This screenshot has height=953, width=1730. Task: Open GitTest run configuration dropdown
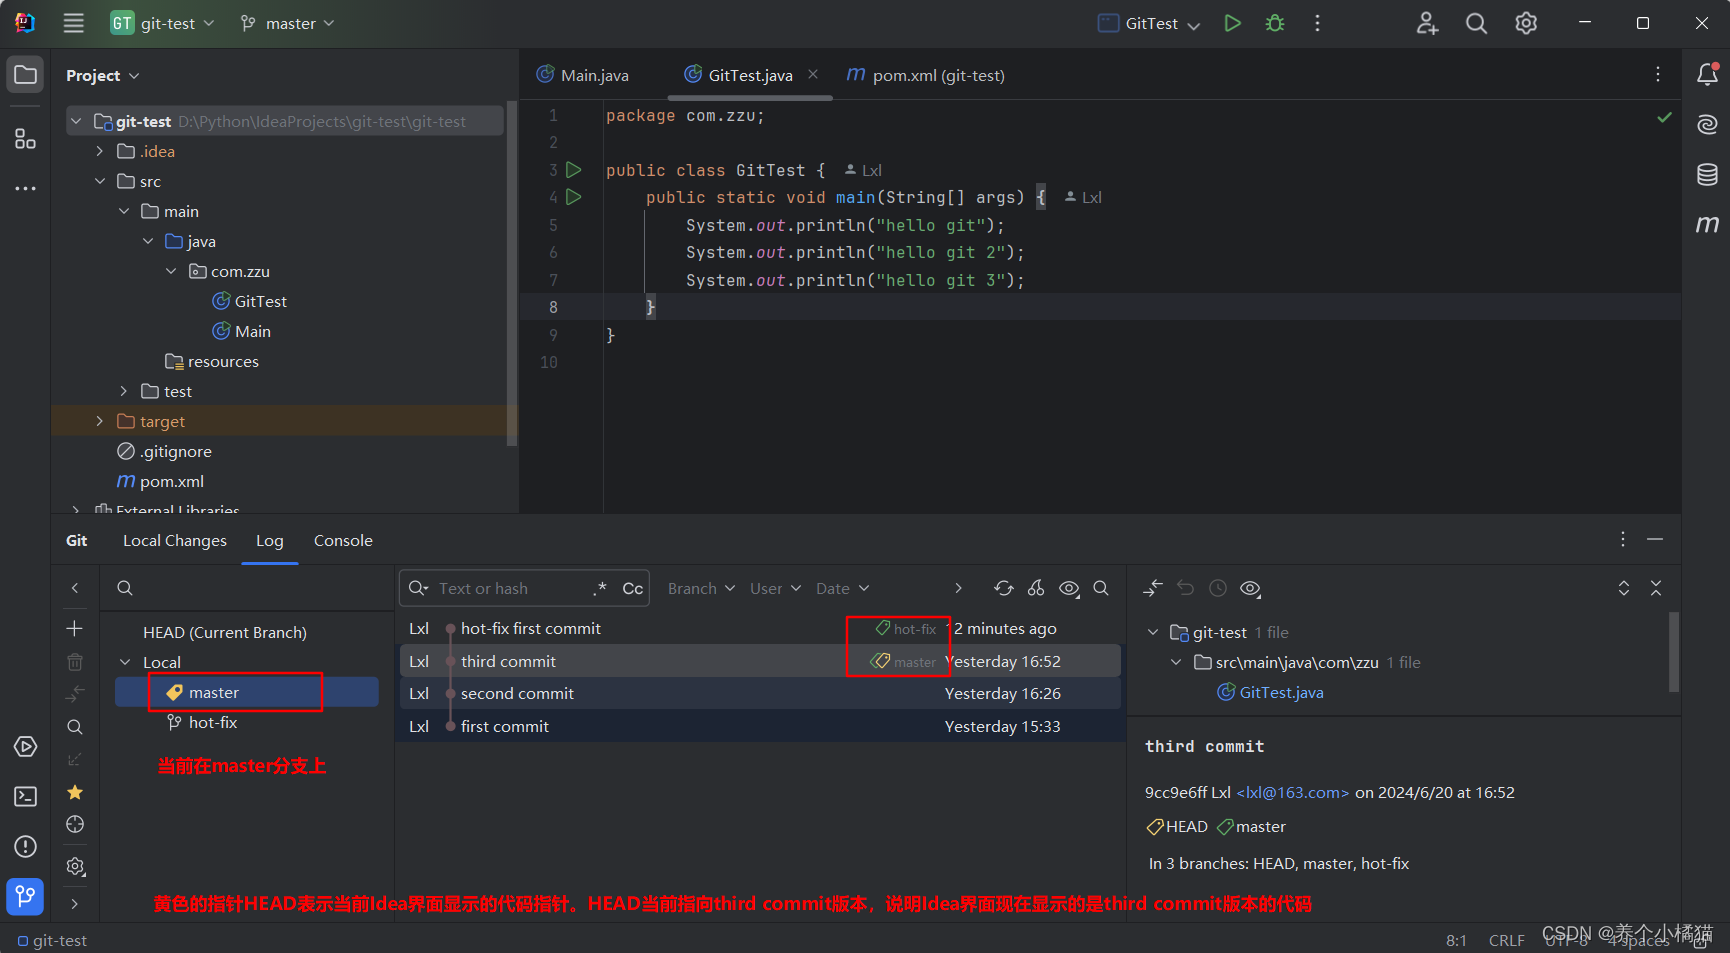point(1149,23)
